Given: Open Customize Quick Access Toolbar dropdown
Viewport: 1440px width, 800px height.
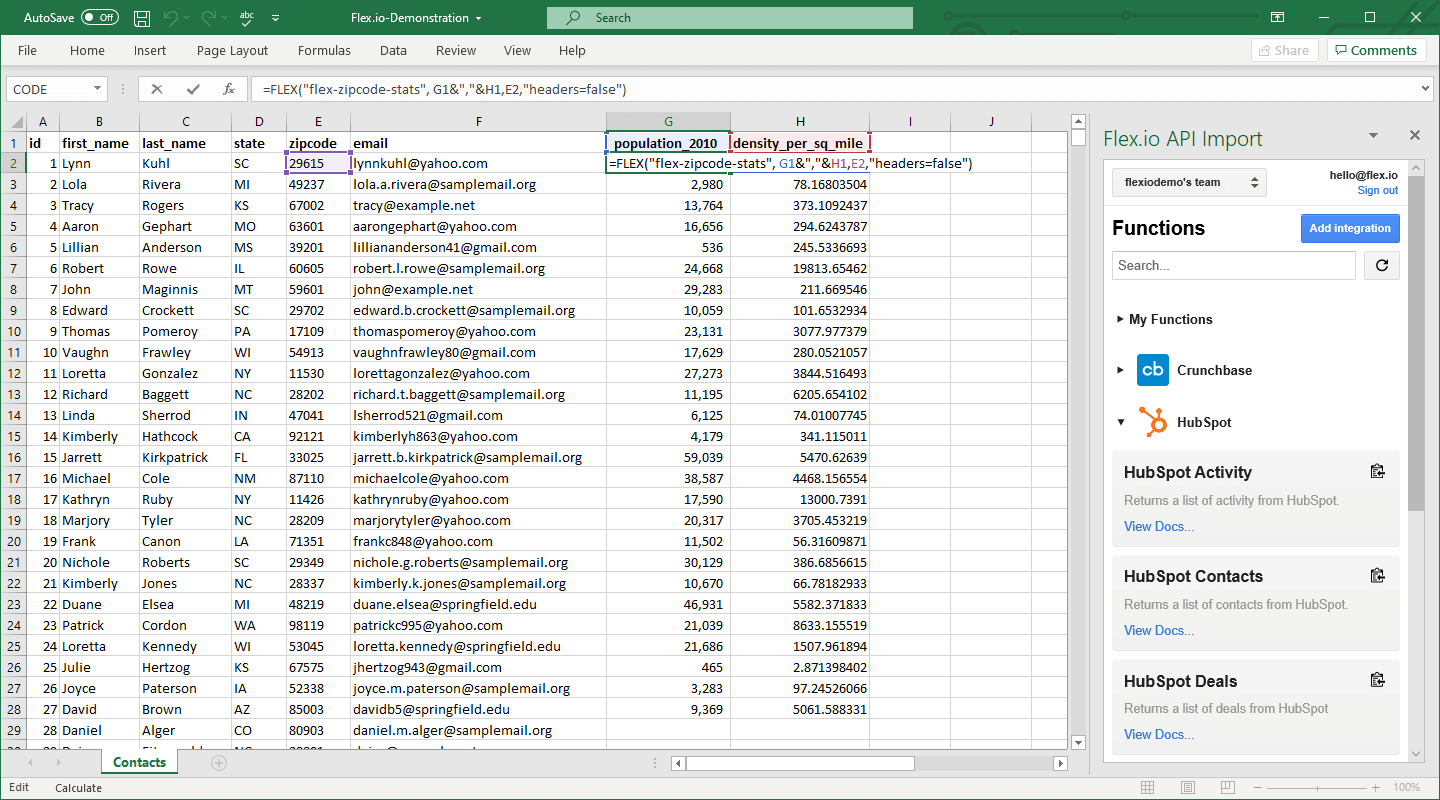Looking at the screenshot, I should 275,18.
